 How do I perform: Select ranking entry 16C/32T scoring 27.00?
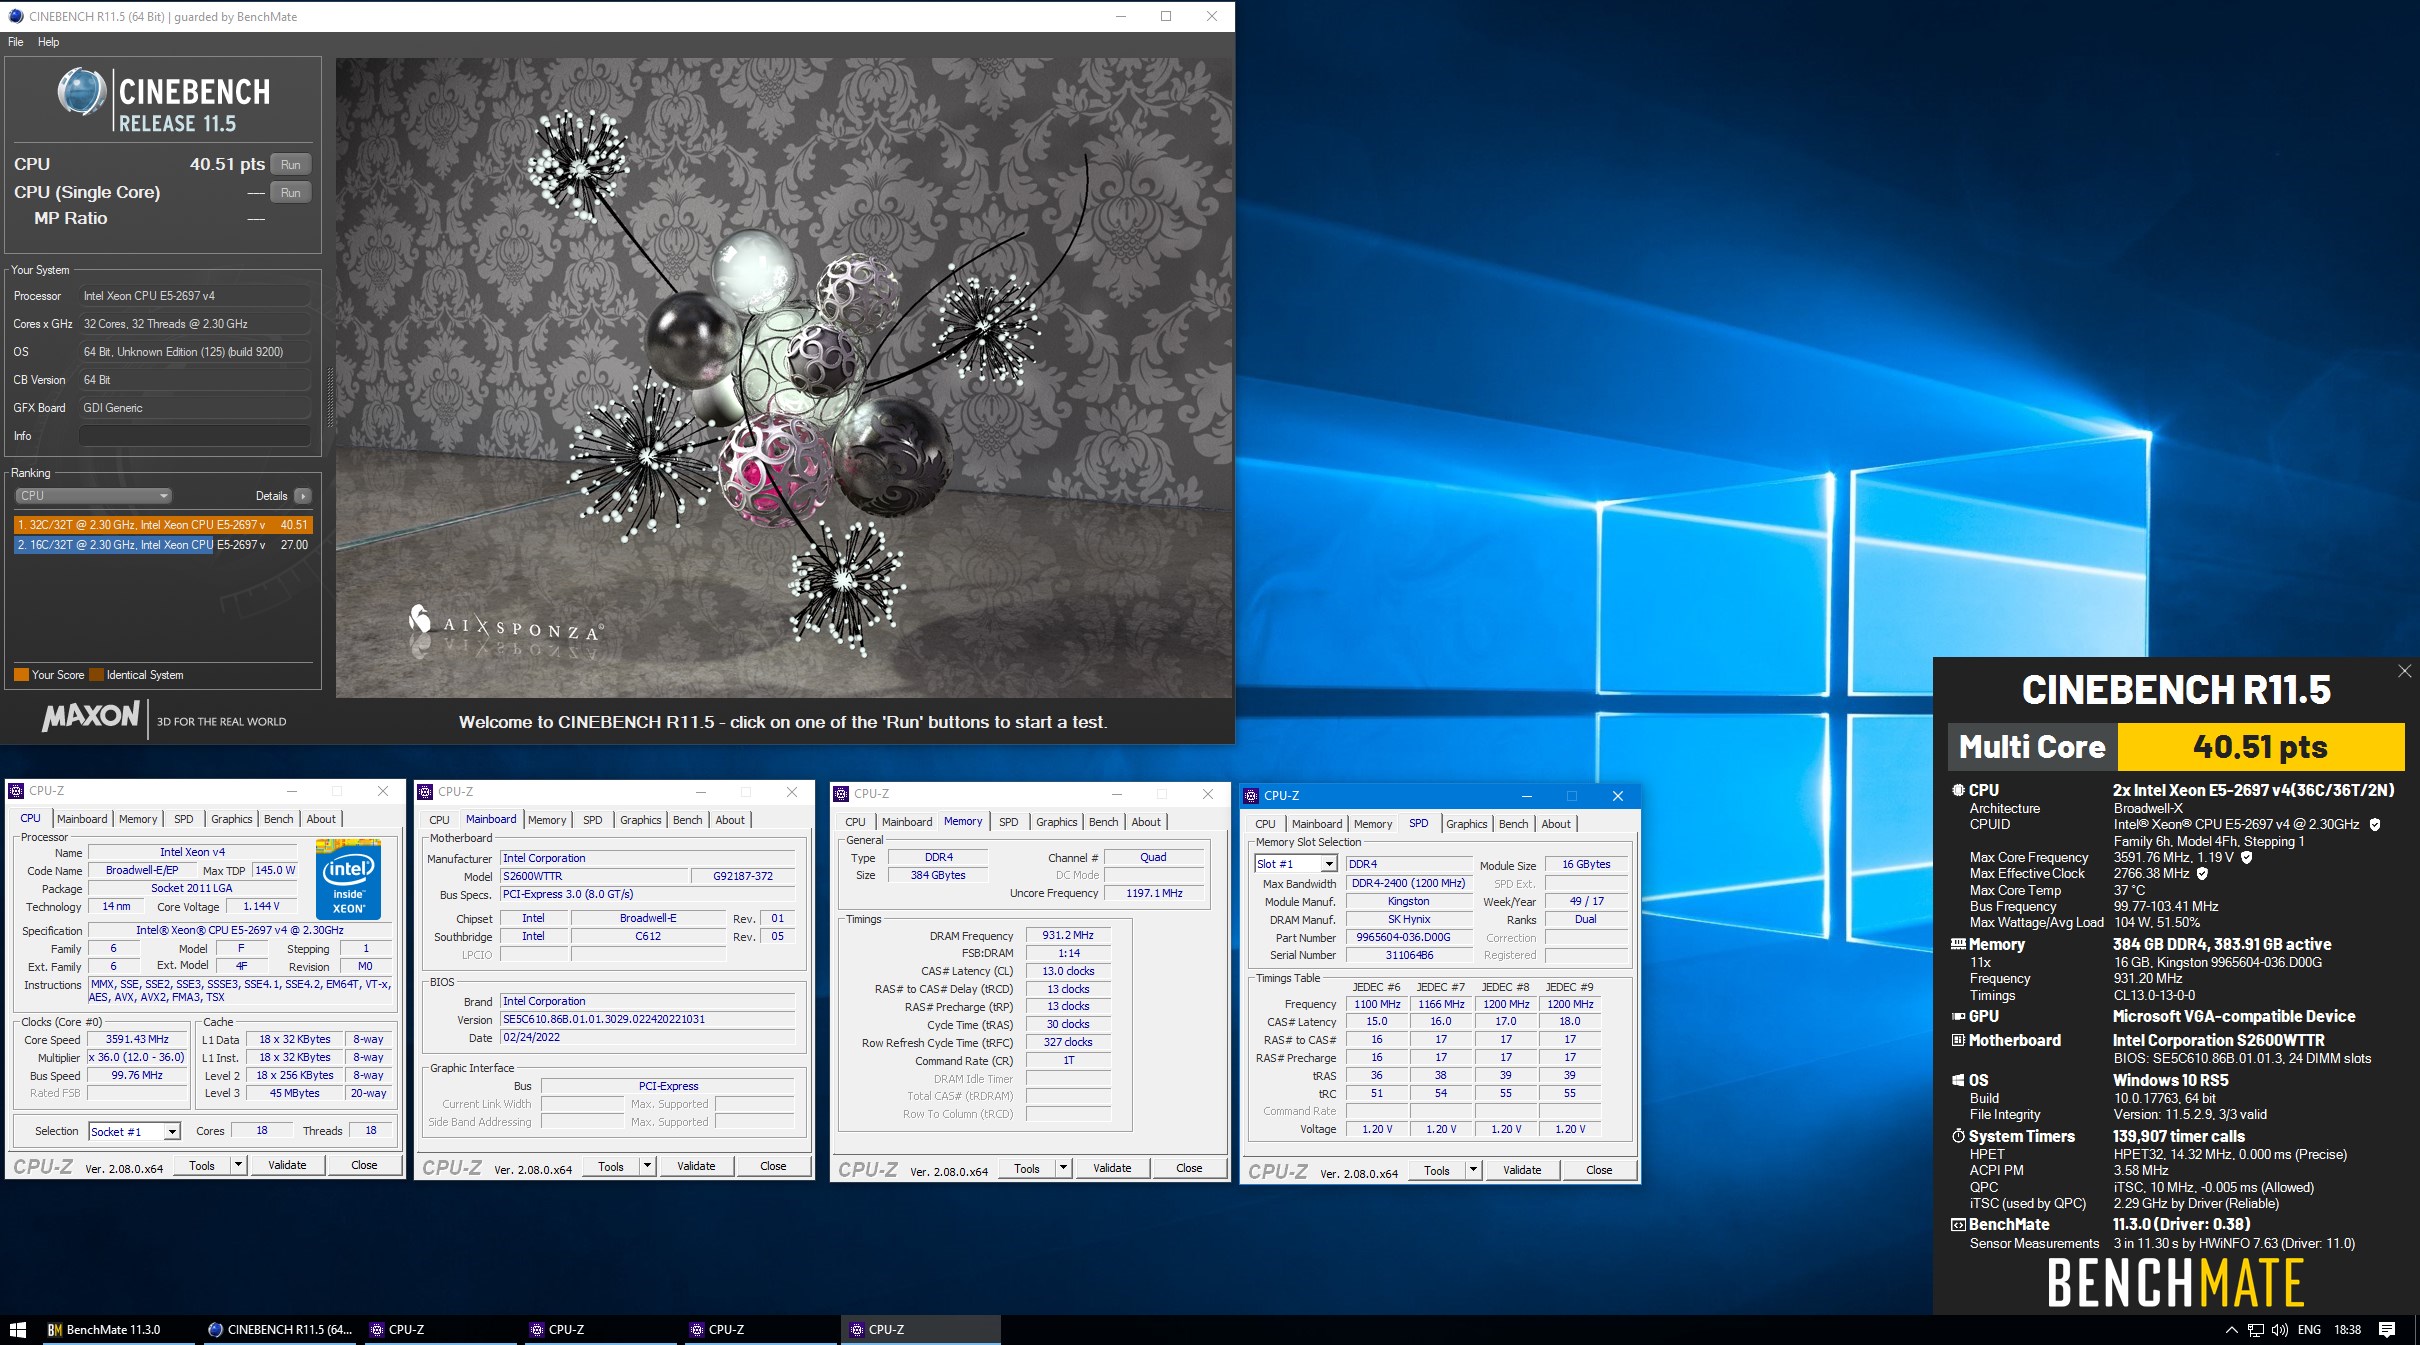point(163,545)
